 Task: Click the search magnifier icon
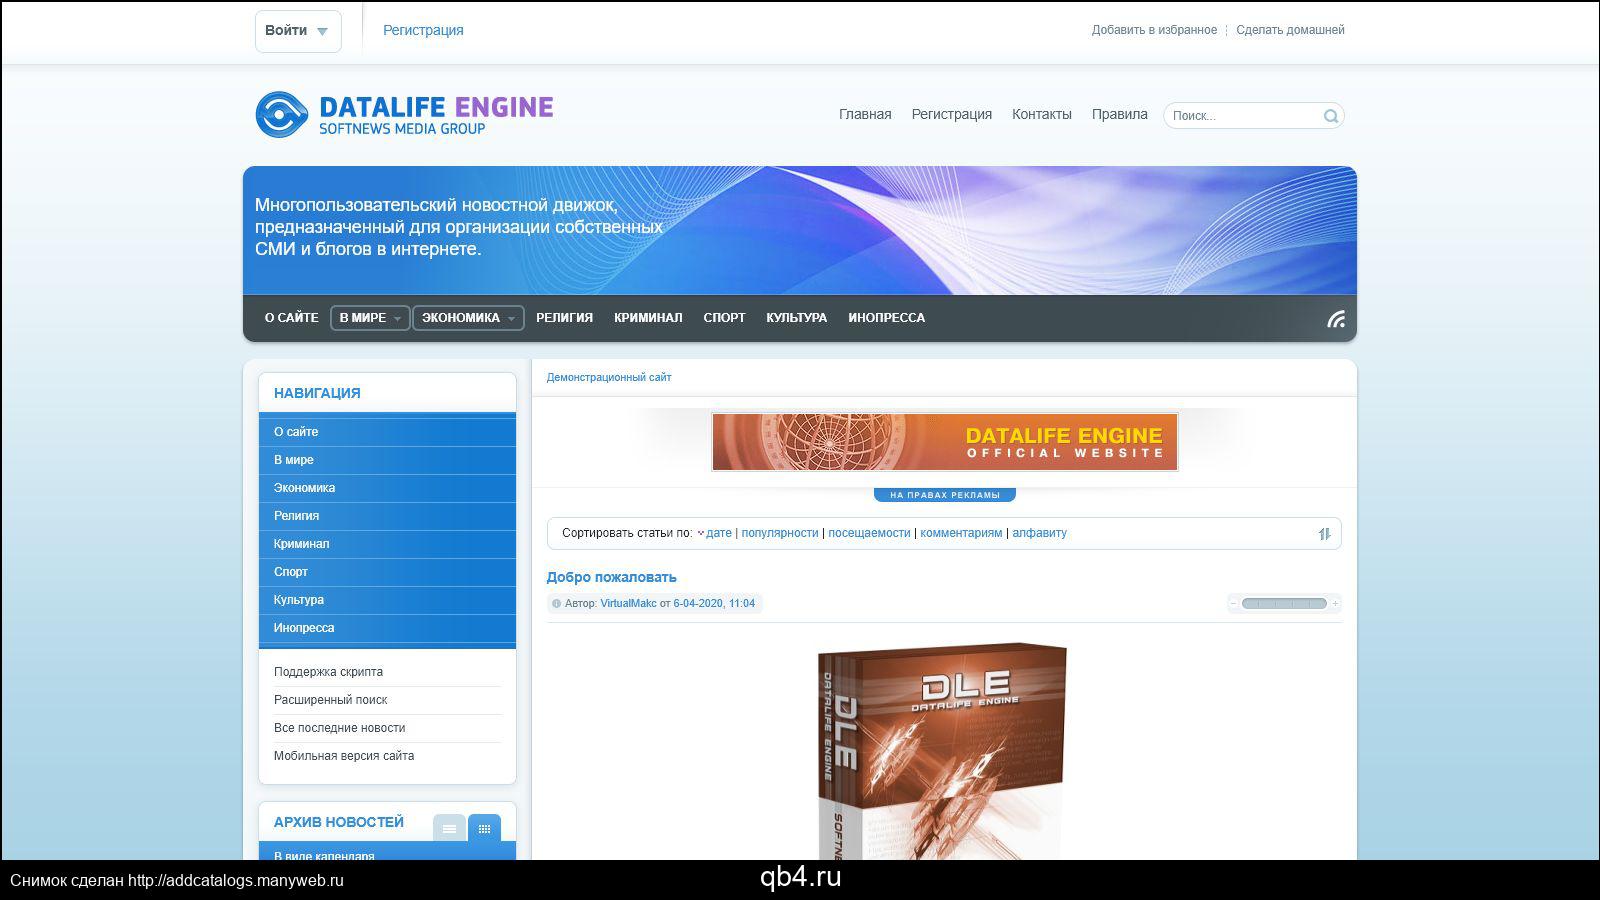1330,116
